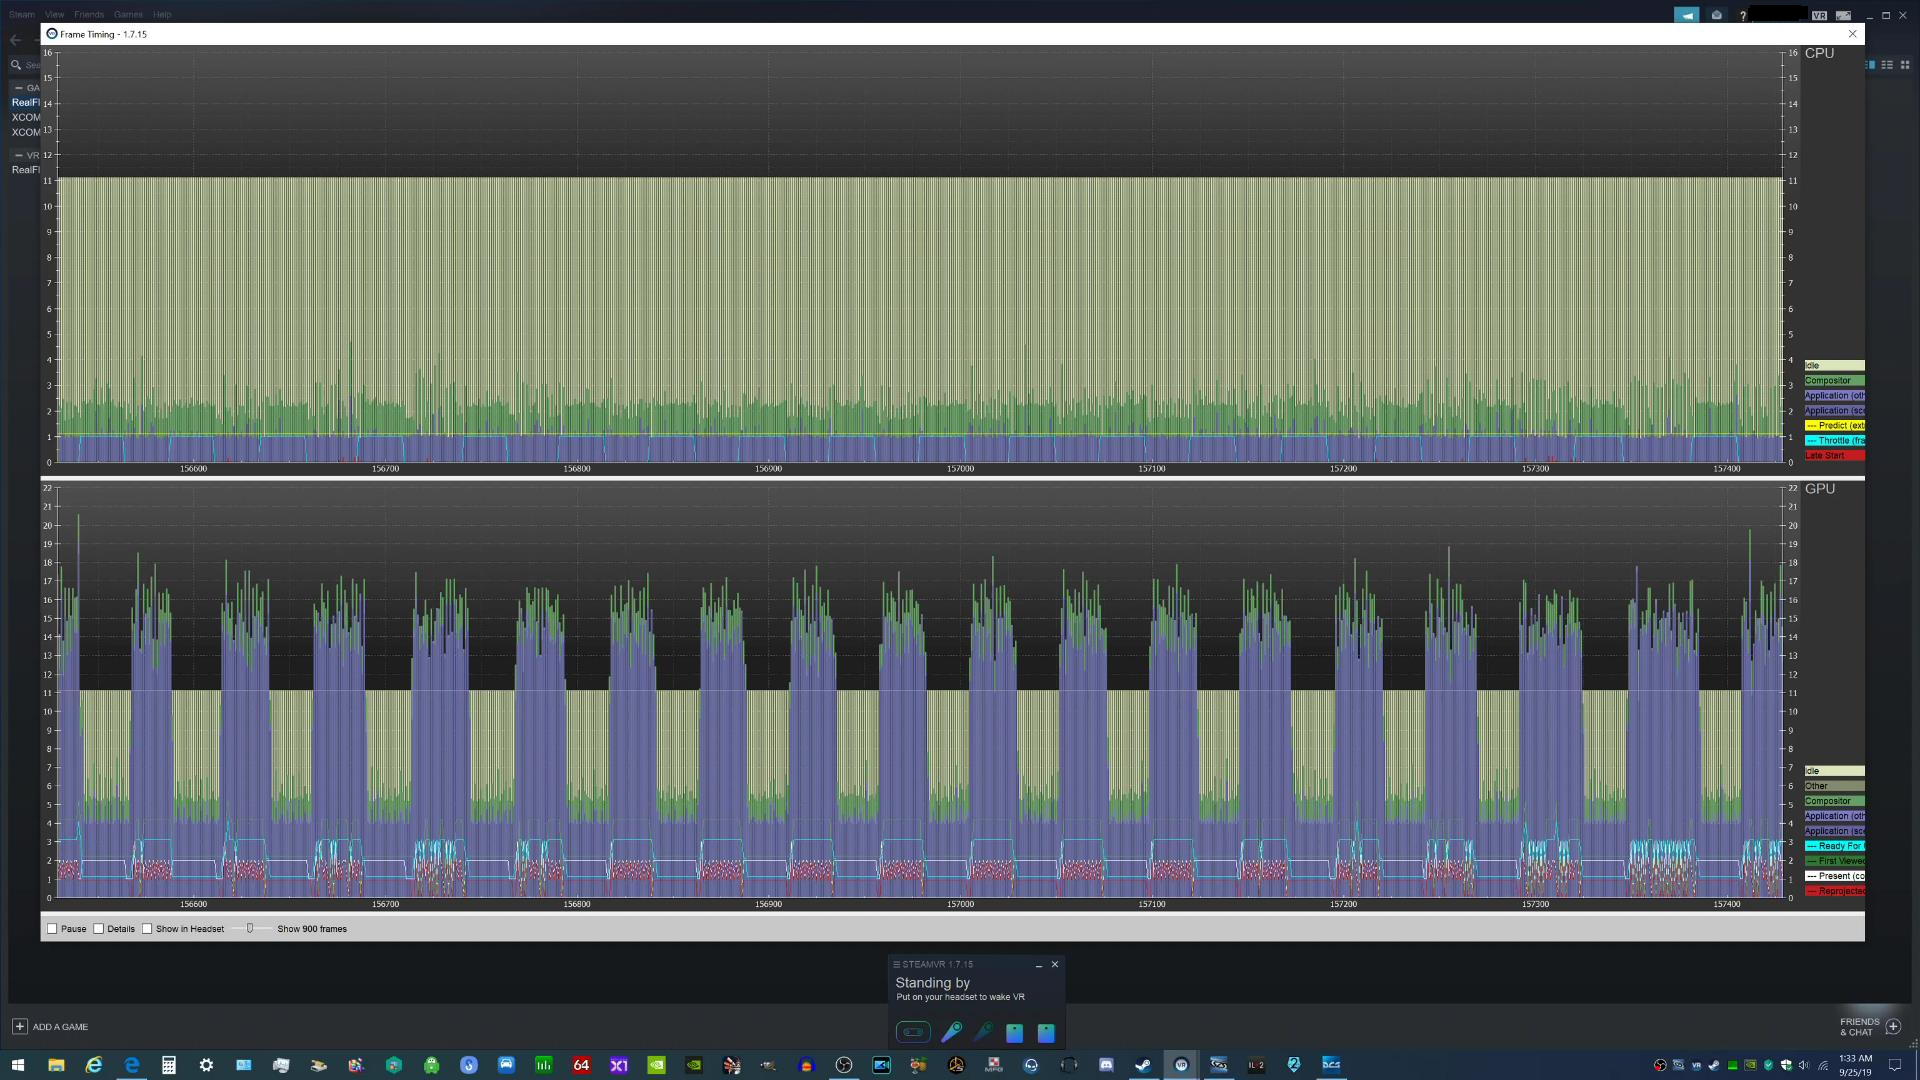Screen dimensions: 1920x1080
Task: Open the Friends menu in Steam
Action: pyautogui.click(x=89, y=15)
